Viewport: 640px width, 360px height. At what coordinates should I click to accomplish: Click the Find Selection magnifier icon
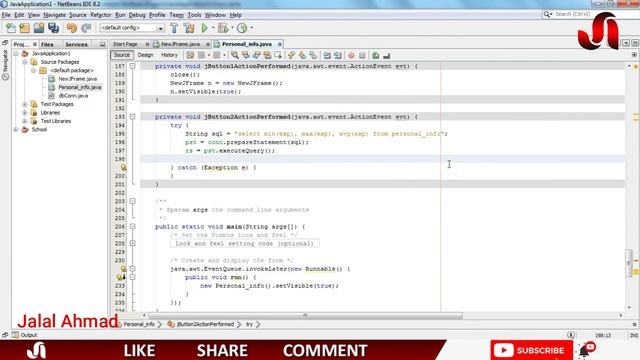coord(235,55)
